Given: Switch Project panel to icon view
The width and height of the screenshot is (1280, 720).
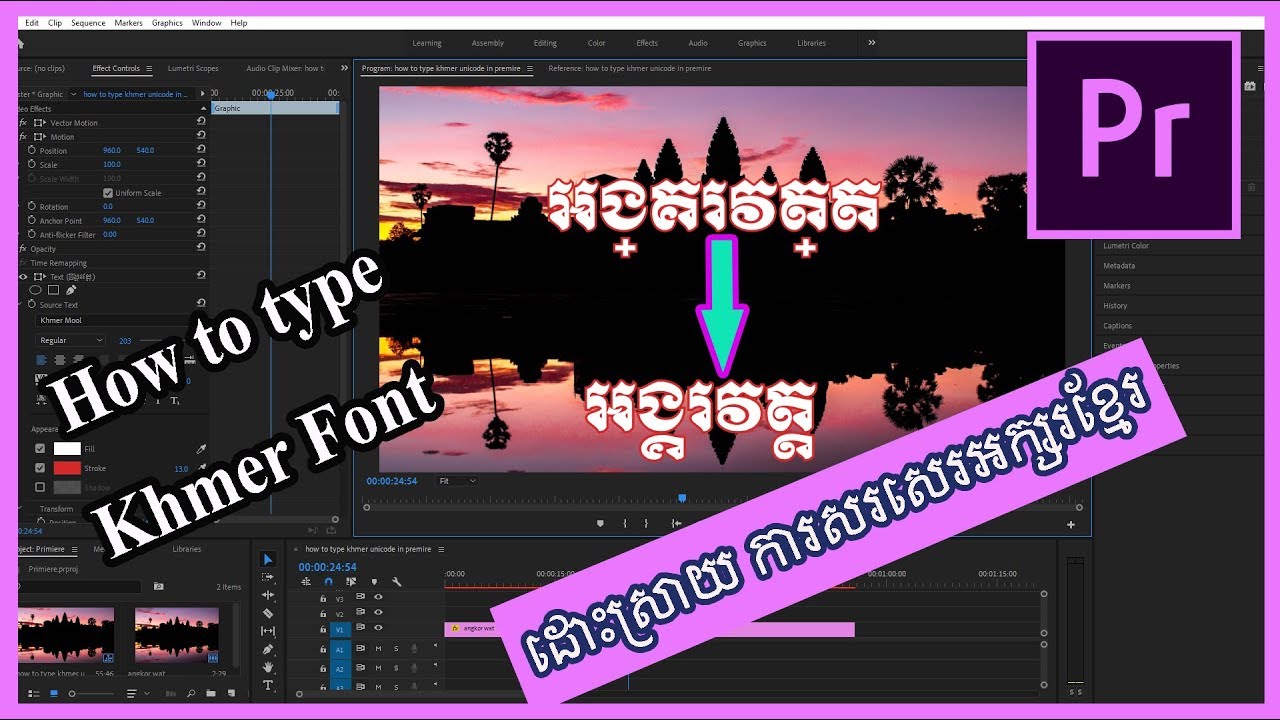Looking at the screenshot, I should pyautogui.click(x=54, y=693).
